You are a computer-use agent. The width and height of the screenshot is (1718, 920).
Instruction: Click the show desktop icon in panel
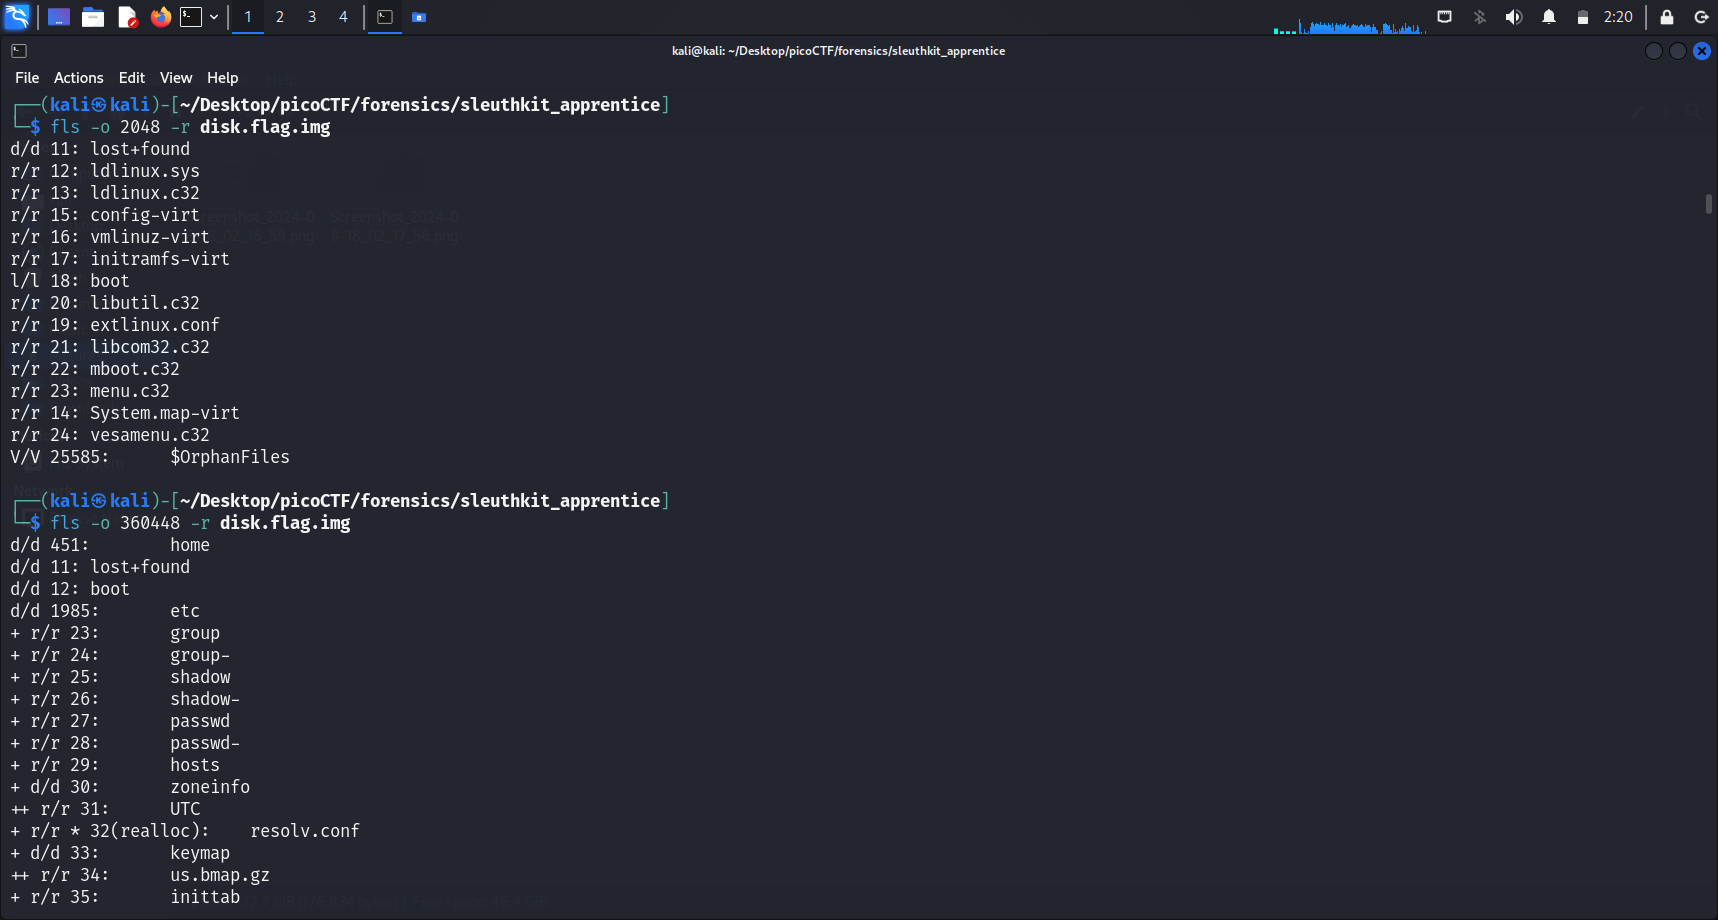(59, 17)
